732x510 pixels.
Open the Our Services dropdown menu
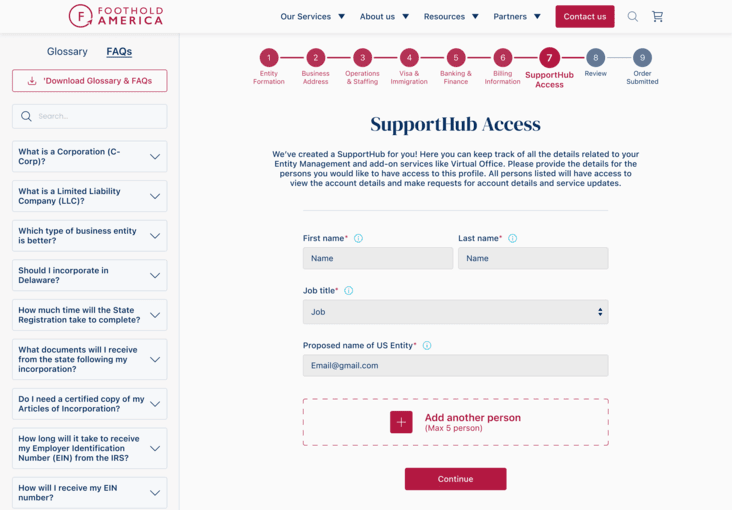click(x=312, y=17)
